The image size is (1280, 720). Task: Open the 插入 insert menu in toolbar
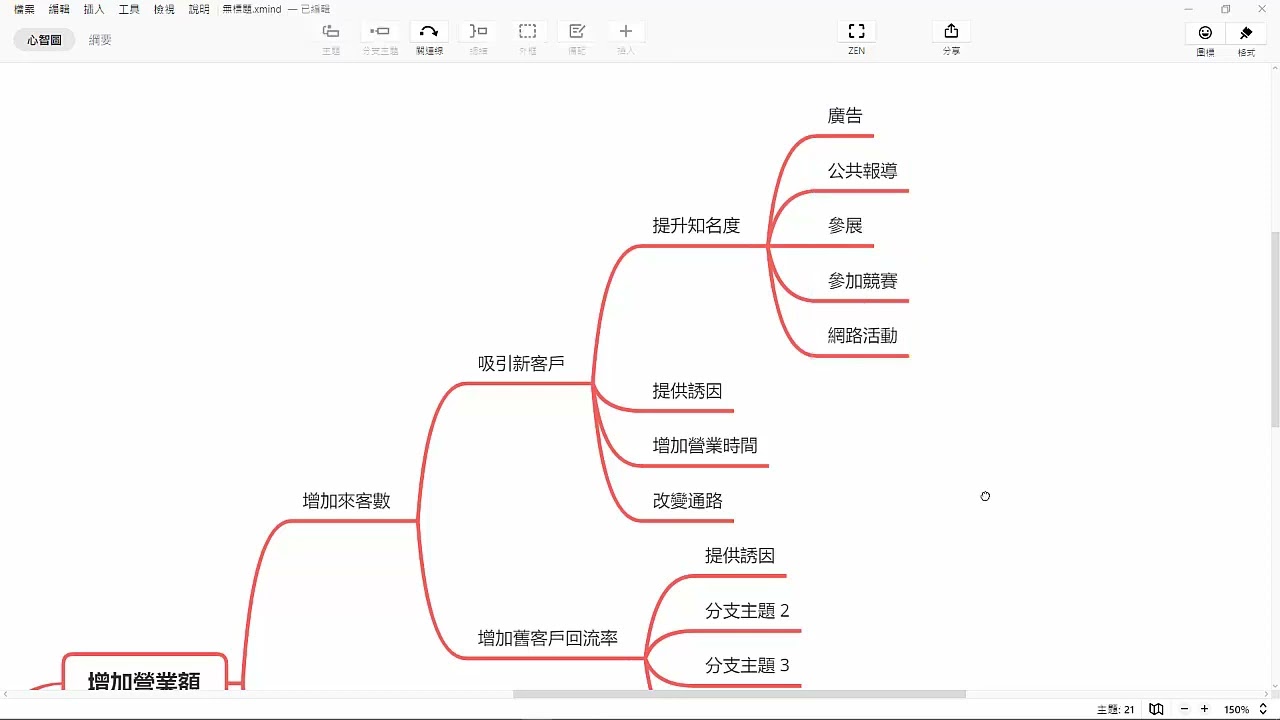click(x=93, y=9)
